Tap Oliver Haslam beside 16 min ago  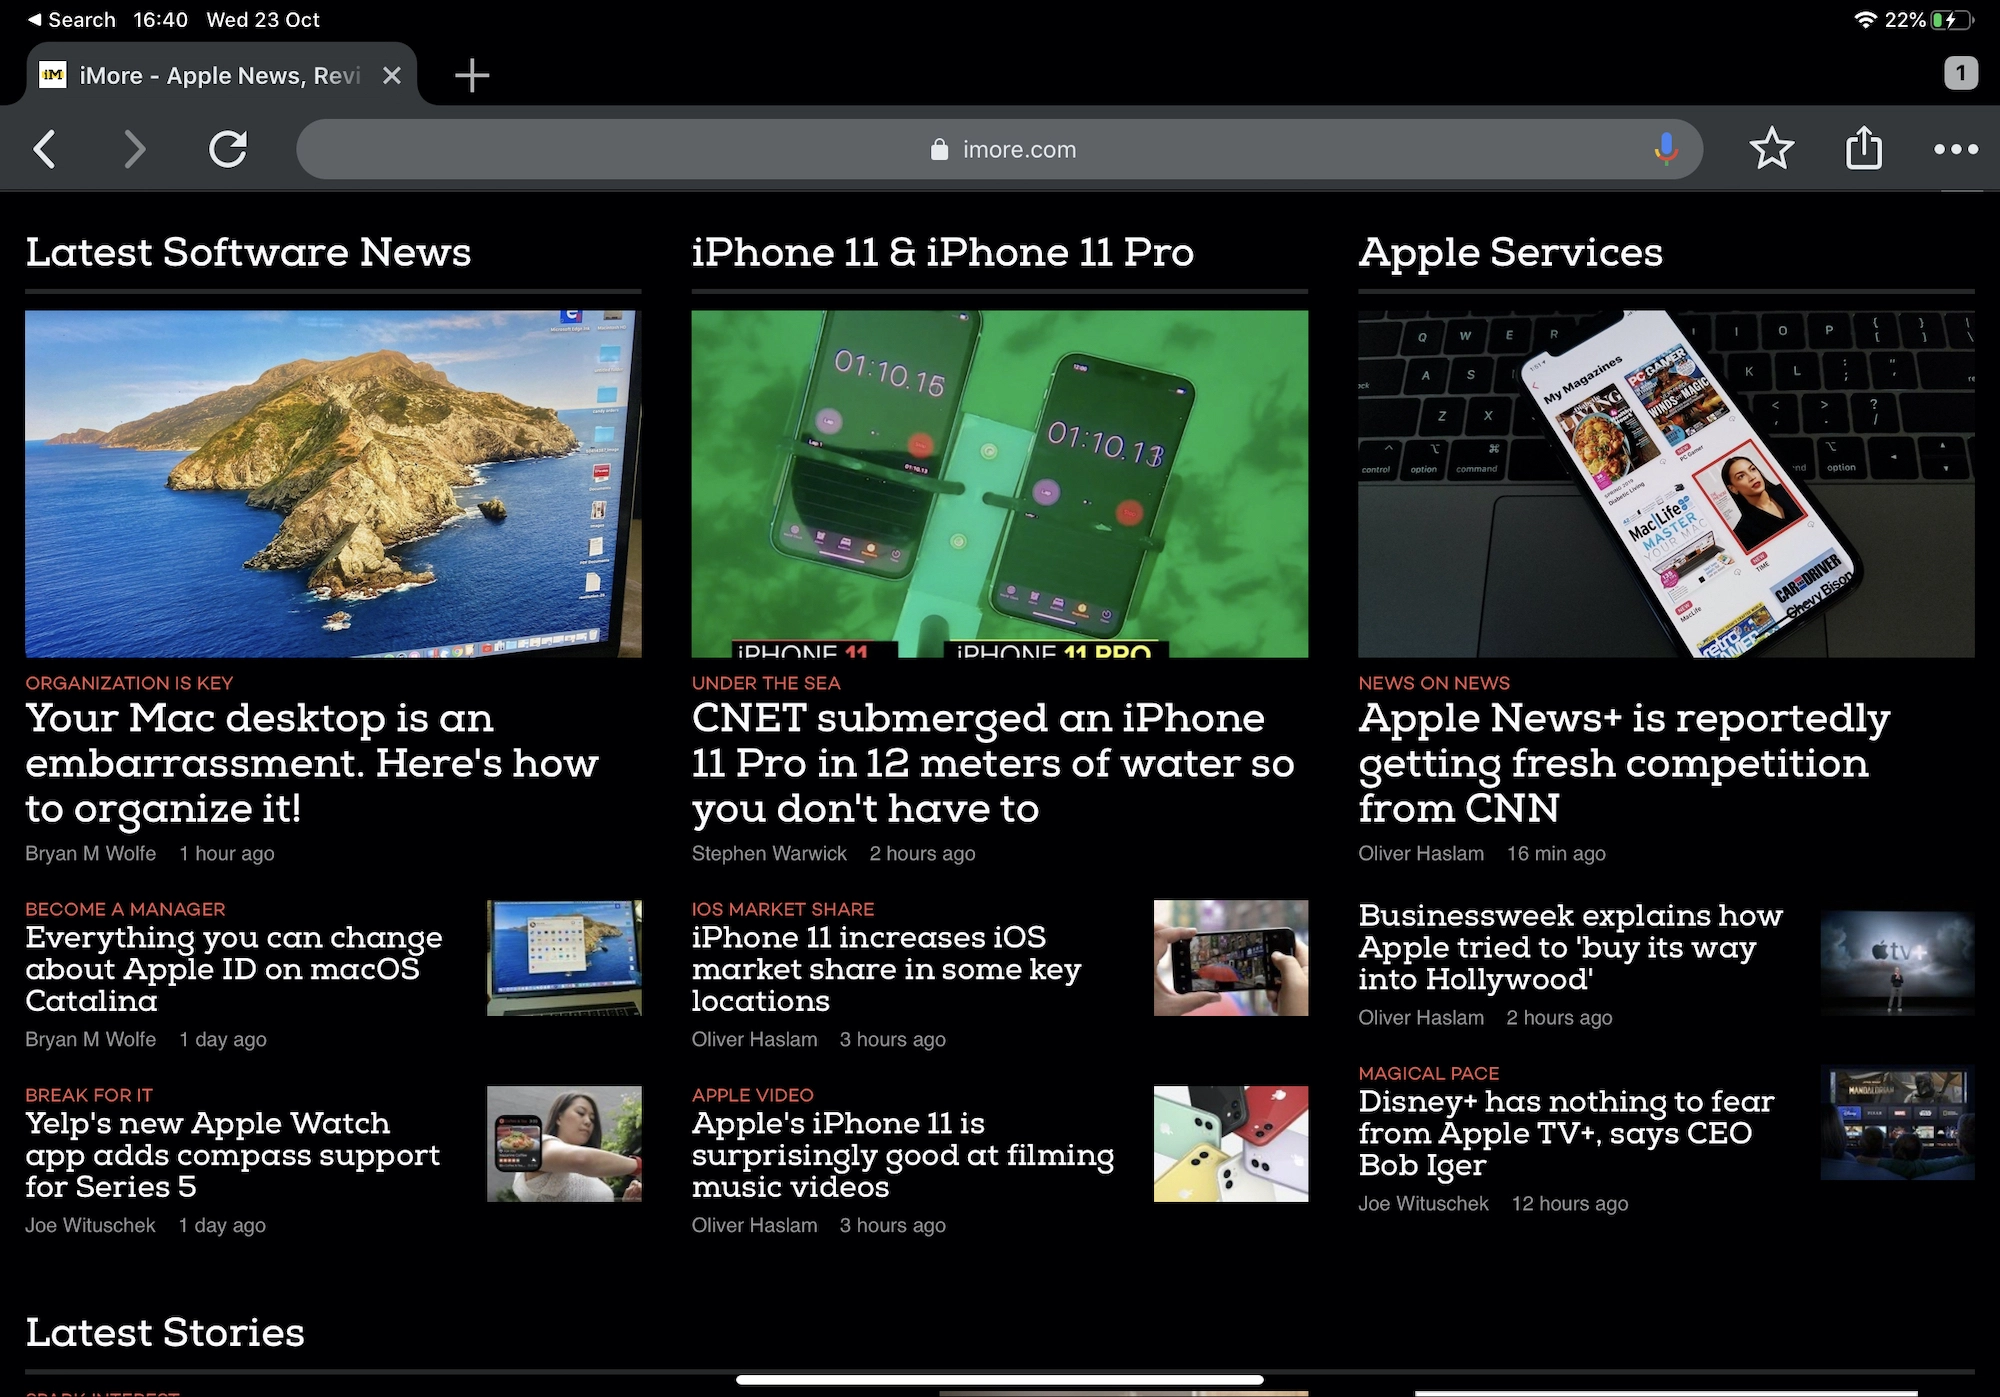pyautogui.click(x=1421, y=853)
